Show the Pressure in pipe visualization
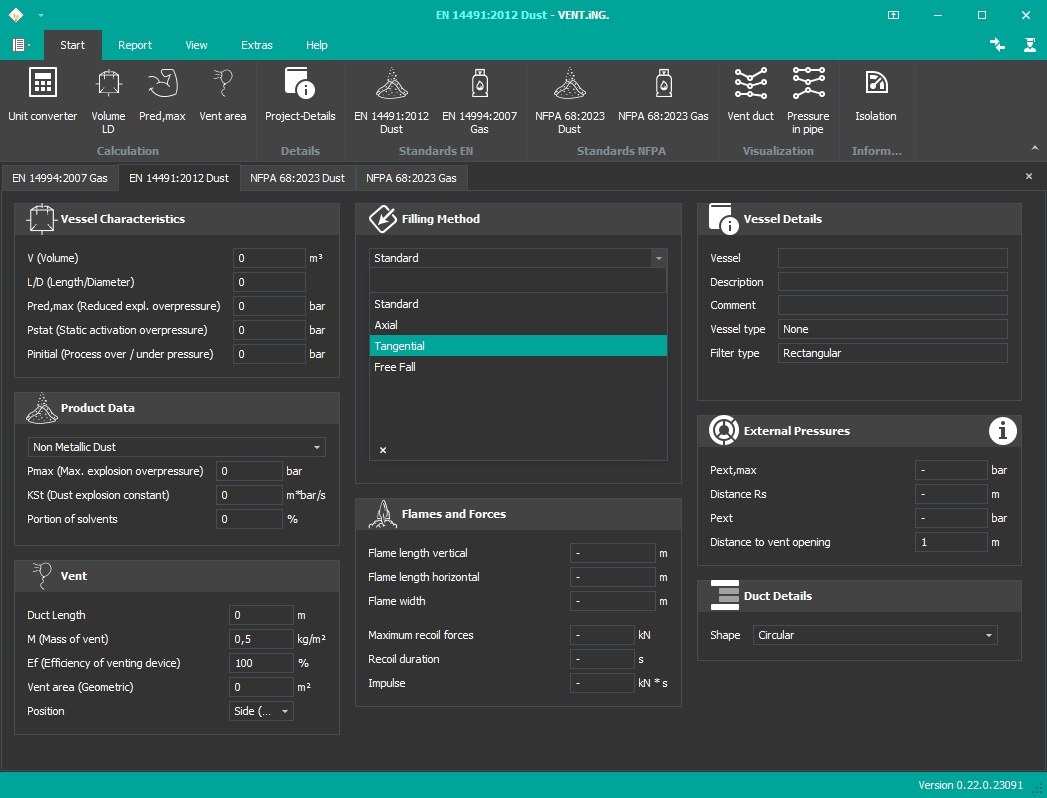 (x=808, y=96)
